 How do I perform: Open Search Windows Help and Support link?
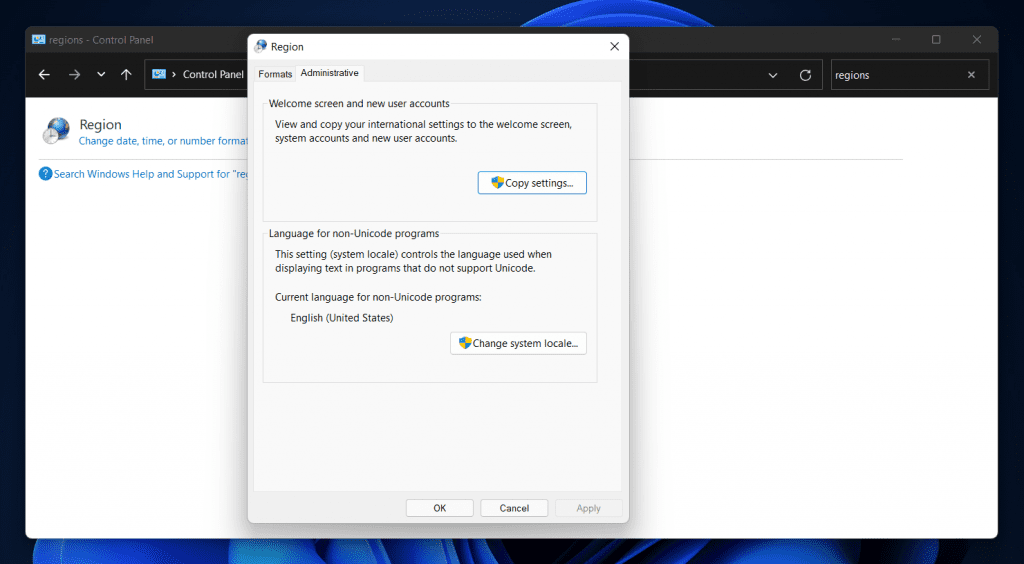pos(151,174)
